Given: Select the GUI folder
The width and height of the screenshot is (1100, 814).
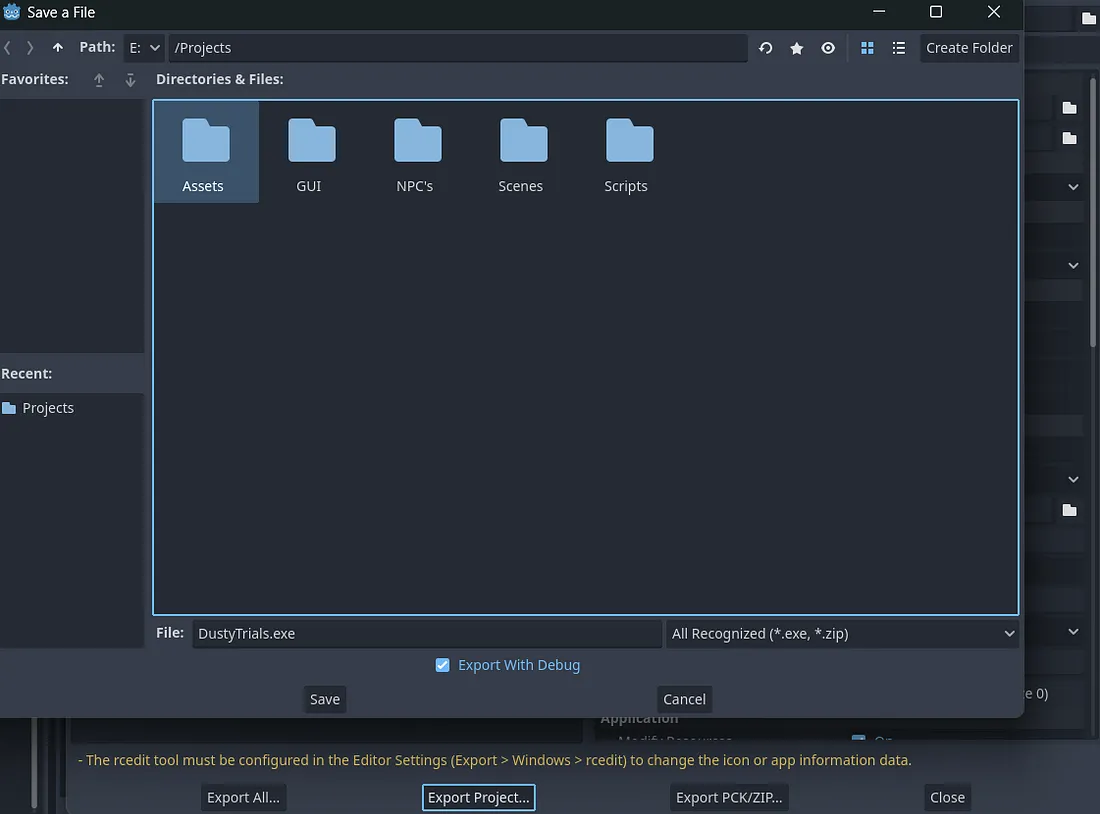Looking at the screenshot, I should click(311, 152).
